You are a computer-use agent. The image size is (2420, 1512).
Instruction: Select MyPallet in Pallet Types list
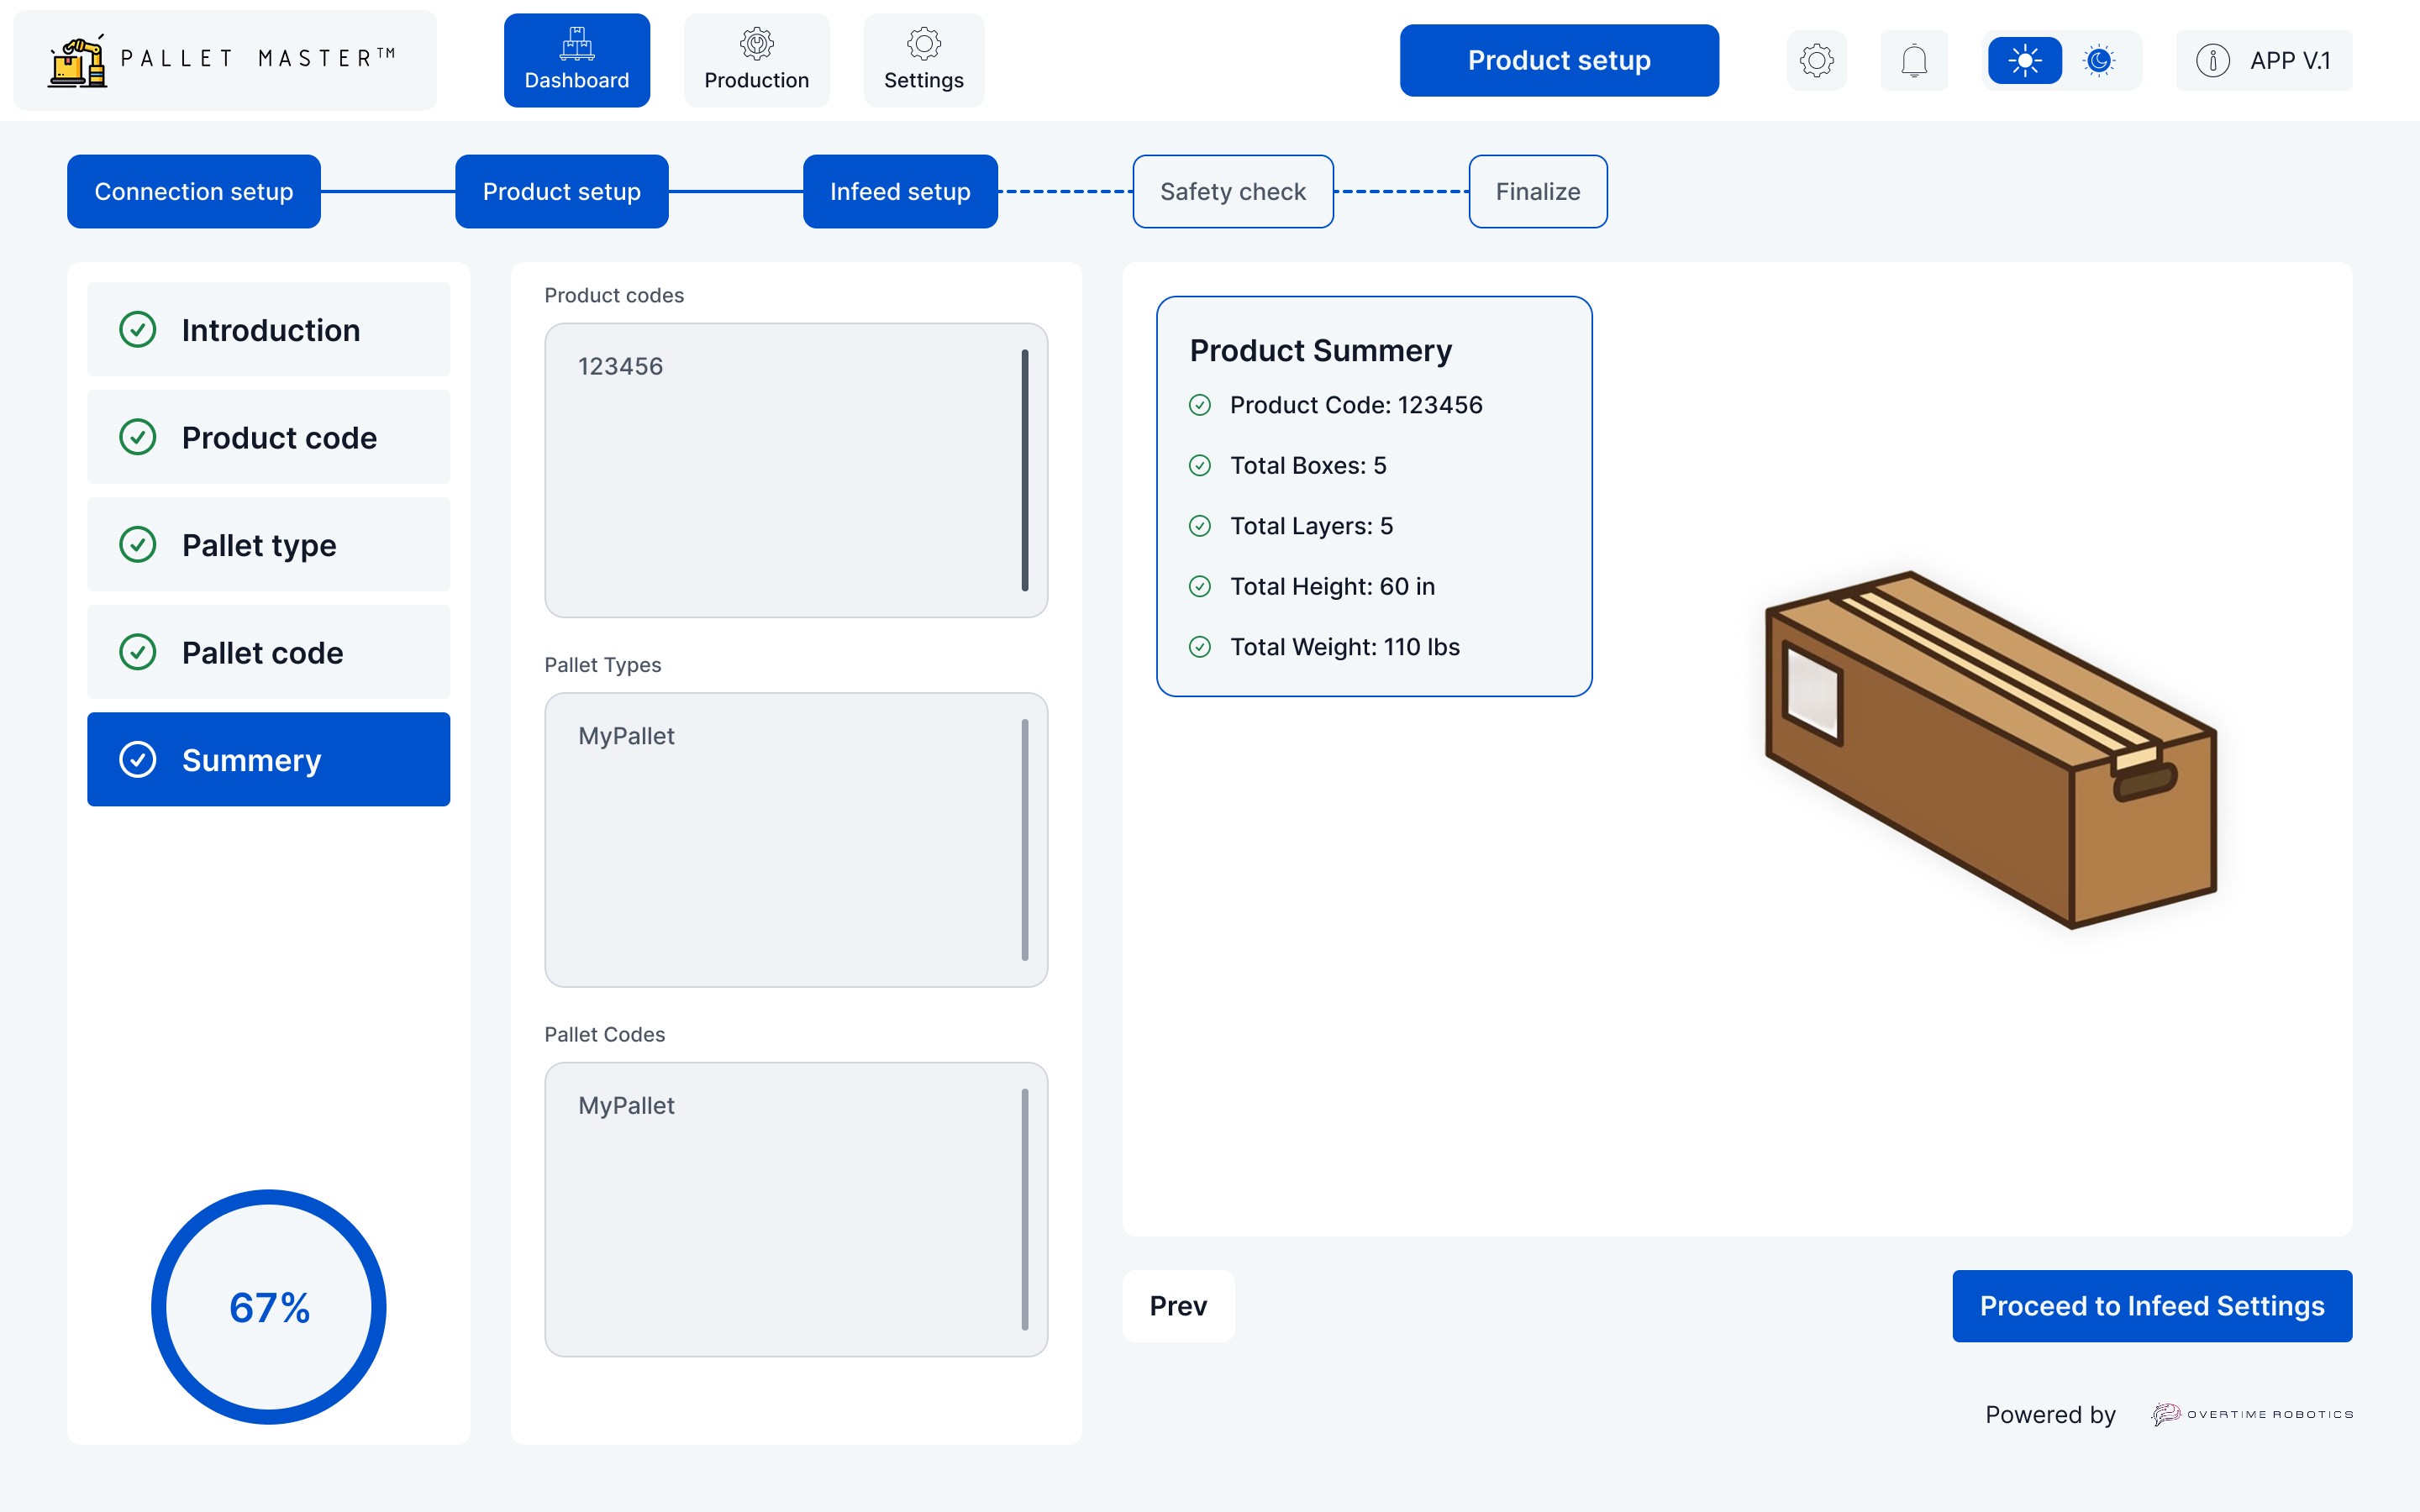point(626,736)
